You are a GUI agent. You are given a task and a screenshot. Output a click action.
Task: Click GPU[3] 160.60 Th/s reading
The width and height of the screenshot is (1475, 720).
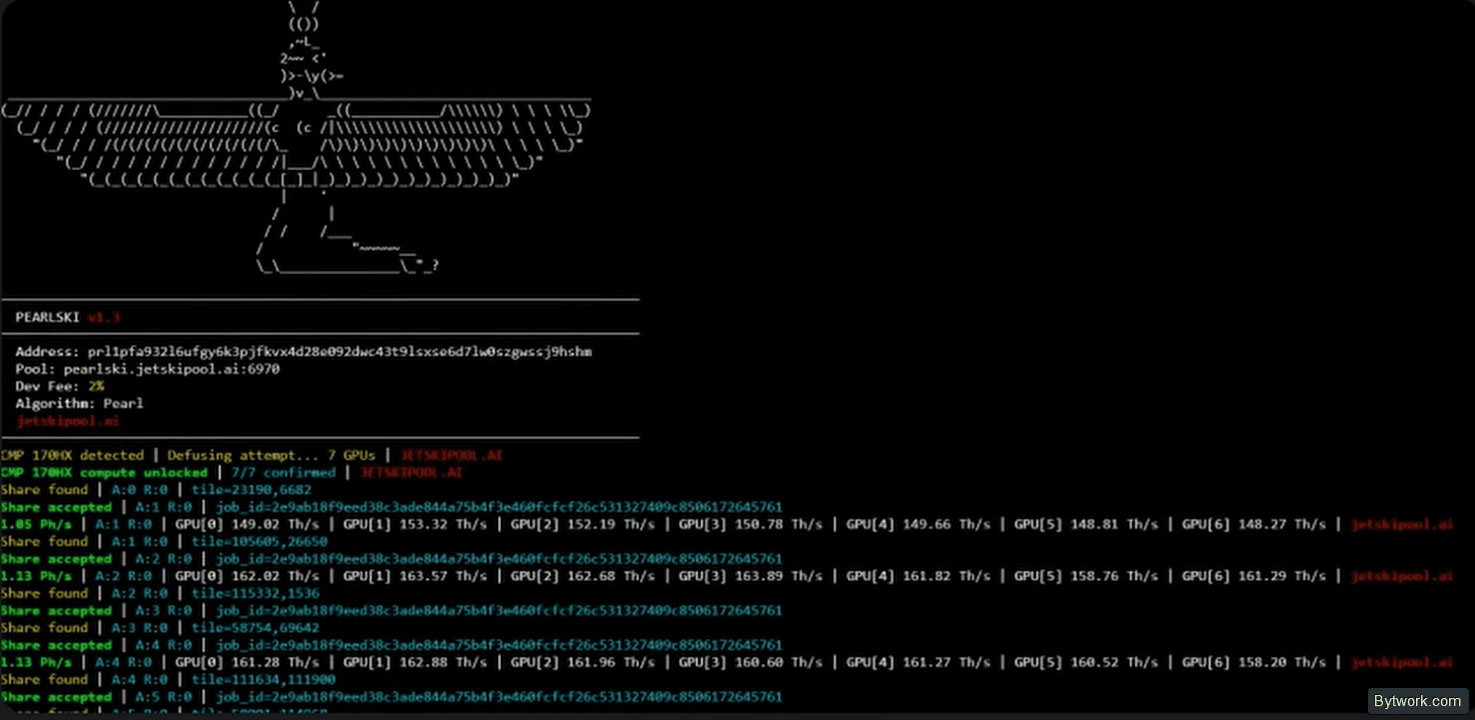[x=751, y=662]
